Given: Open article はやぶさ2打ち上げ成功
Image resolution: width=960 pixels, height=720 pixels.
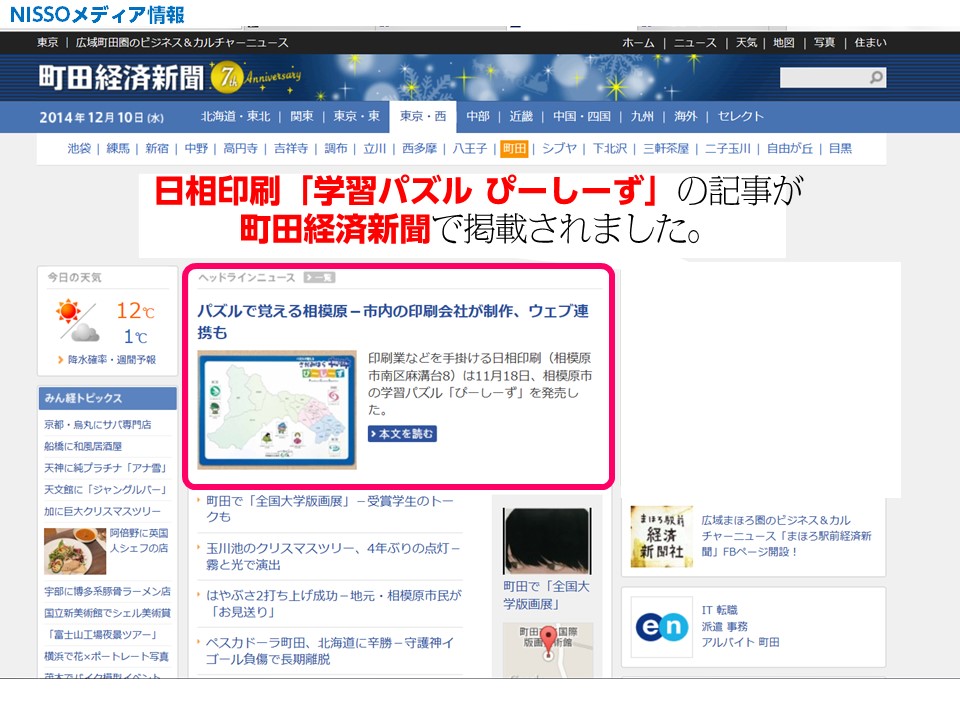Looking at the screenshot, I should (334, 603).
